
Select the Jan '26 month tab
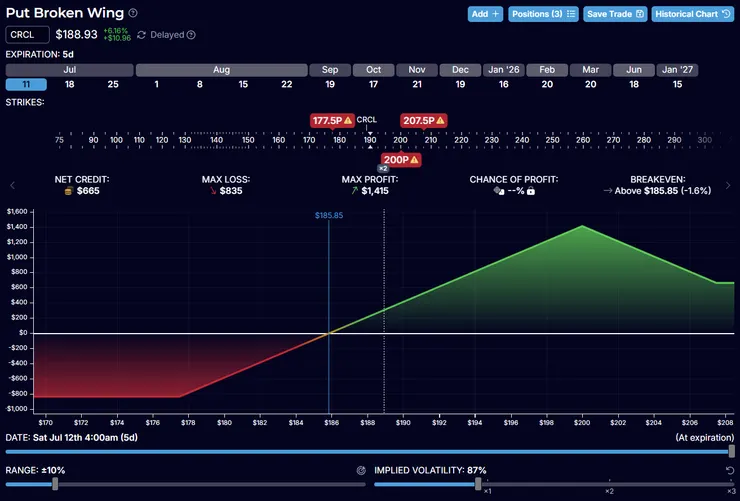(504, 70)
